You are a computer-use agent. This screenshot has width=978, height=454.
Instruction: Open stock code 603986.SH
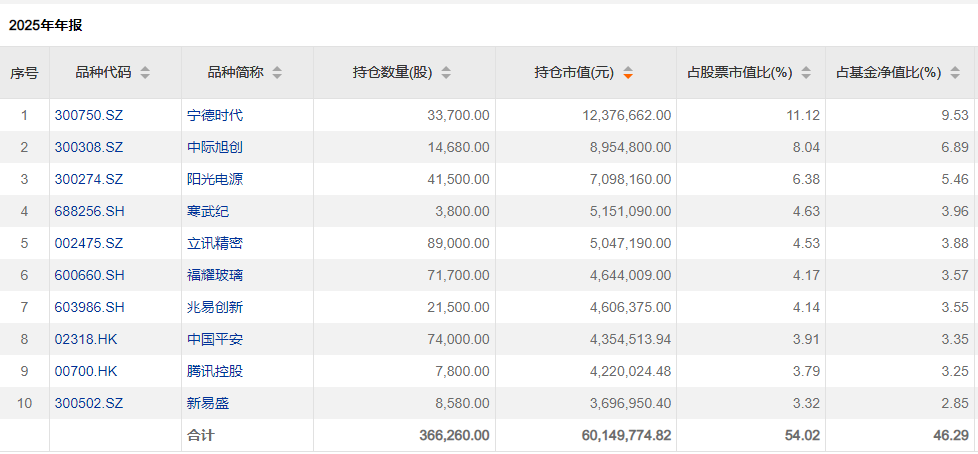pos(89,307)
